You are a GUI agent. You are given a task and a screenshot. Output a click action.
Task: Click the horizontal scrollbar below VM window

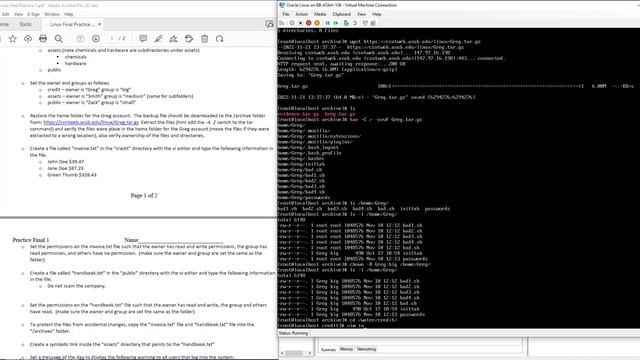pyautogui.click(x=296, y=353)
